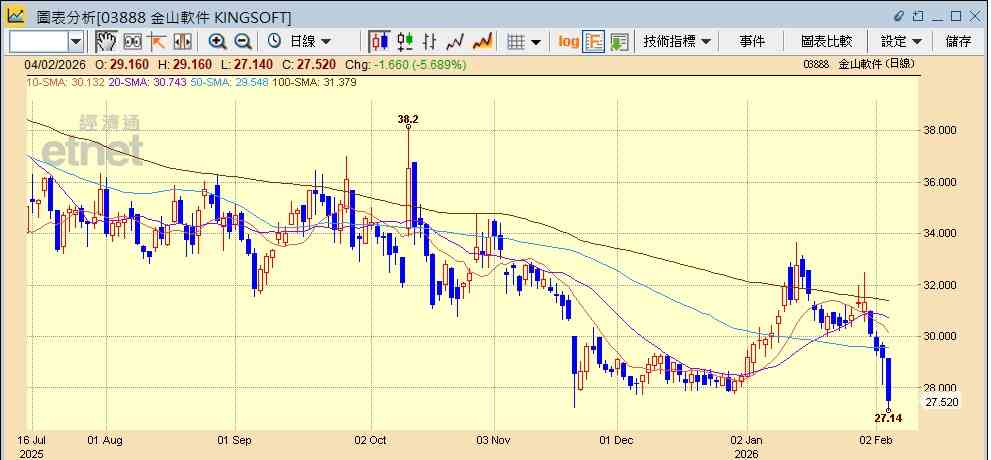991x460 pixels.
Task: Open the stock code combo box arrow
Action: (76, 42)
